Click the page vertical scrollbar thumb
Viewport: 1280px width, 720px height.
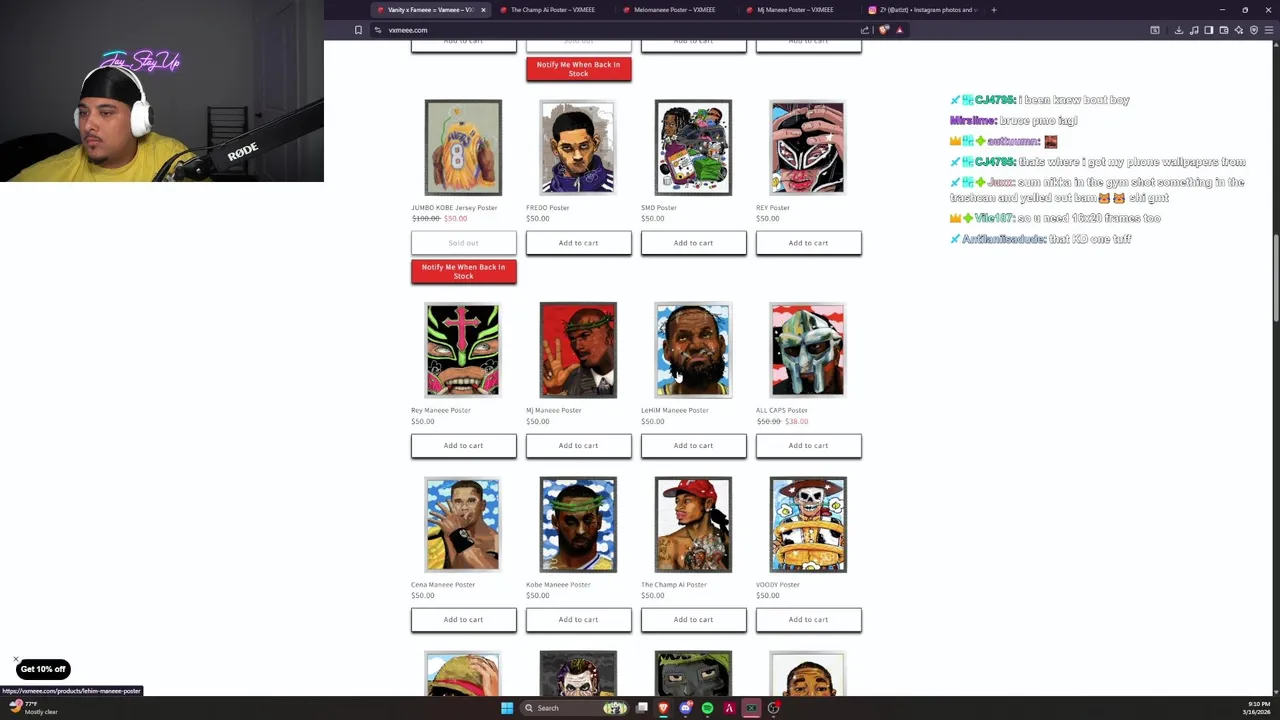pos(1275,278)
